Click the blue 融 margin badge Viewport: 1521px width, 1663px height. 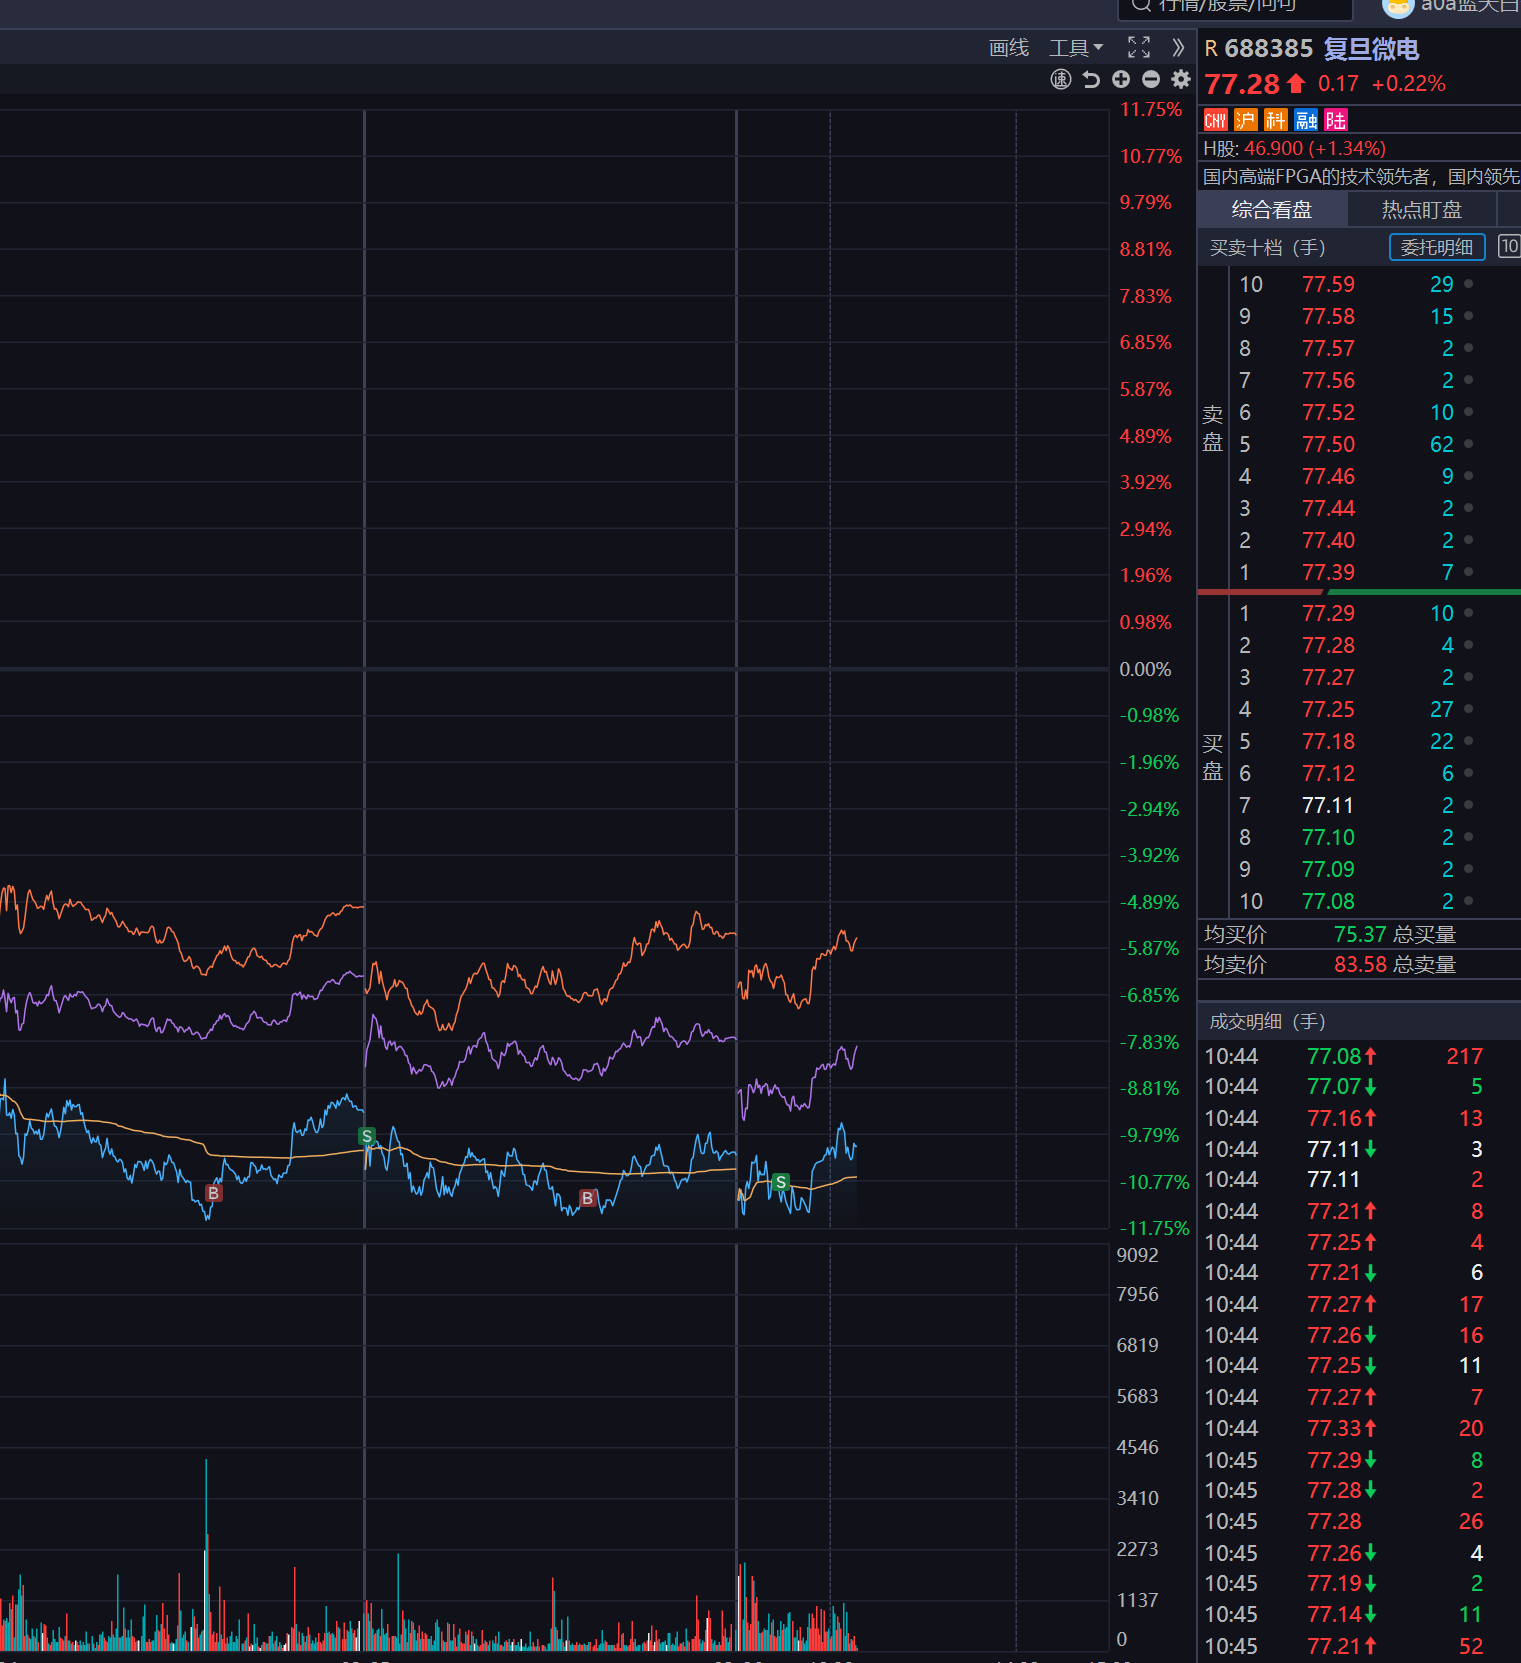tap(1306, 121)
